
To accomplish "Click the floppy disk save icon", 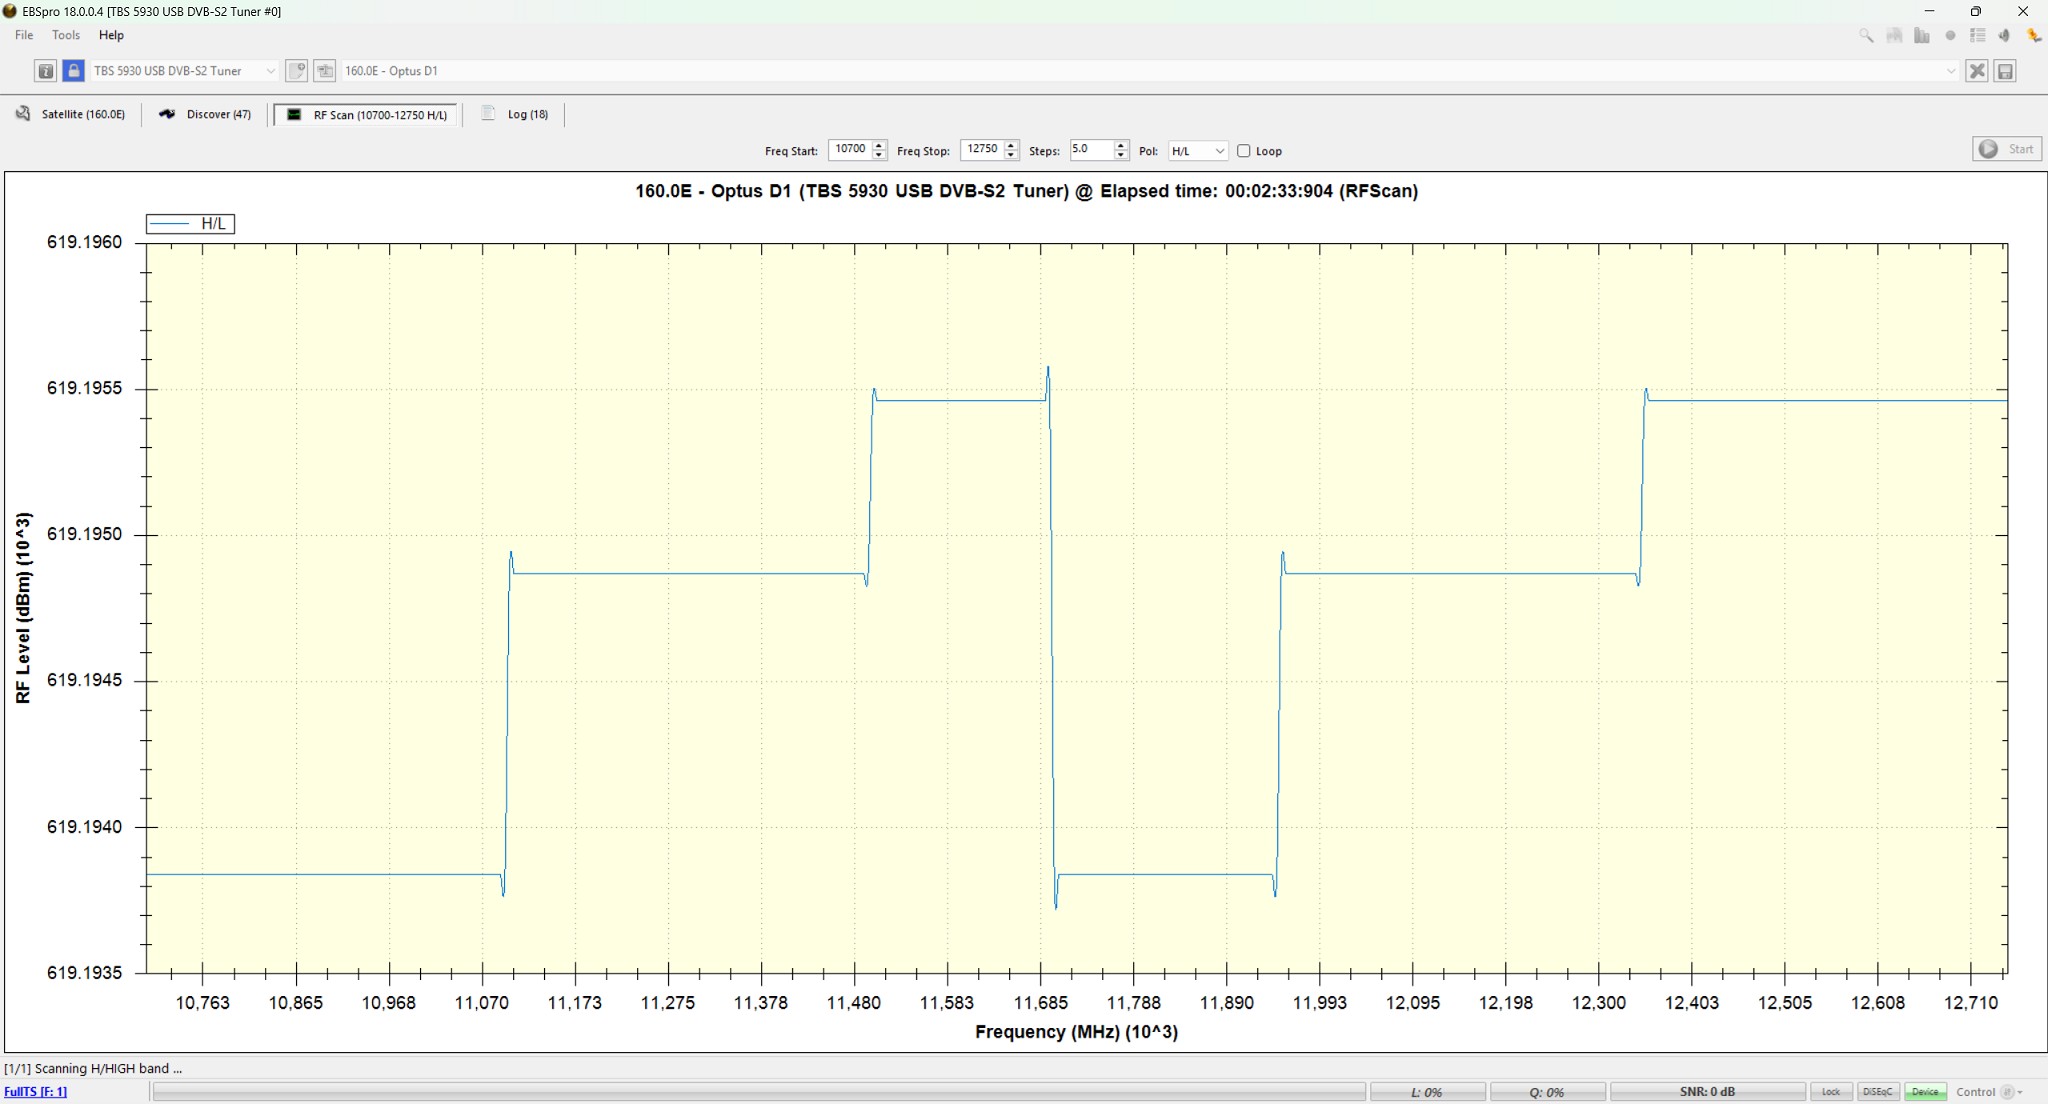I will [x=2005, y=71].
